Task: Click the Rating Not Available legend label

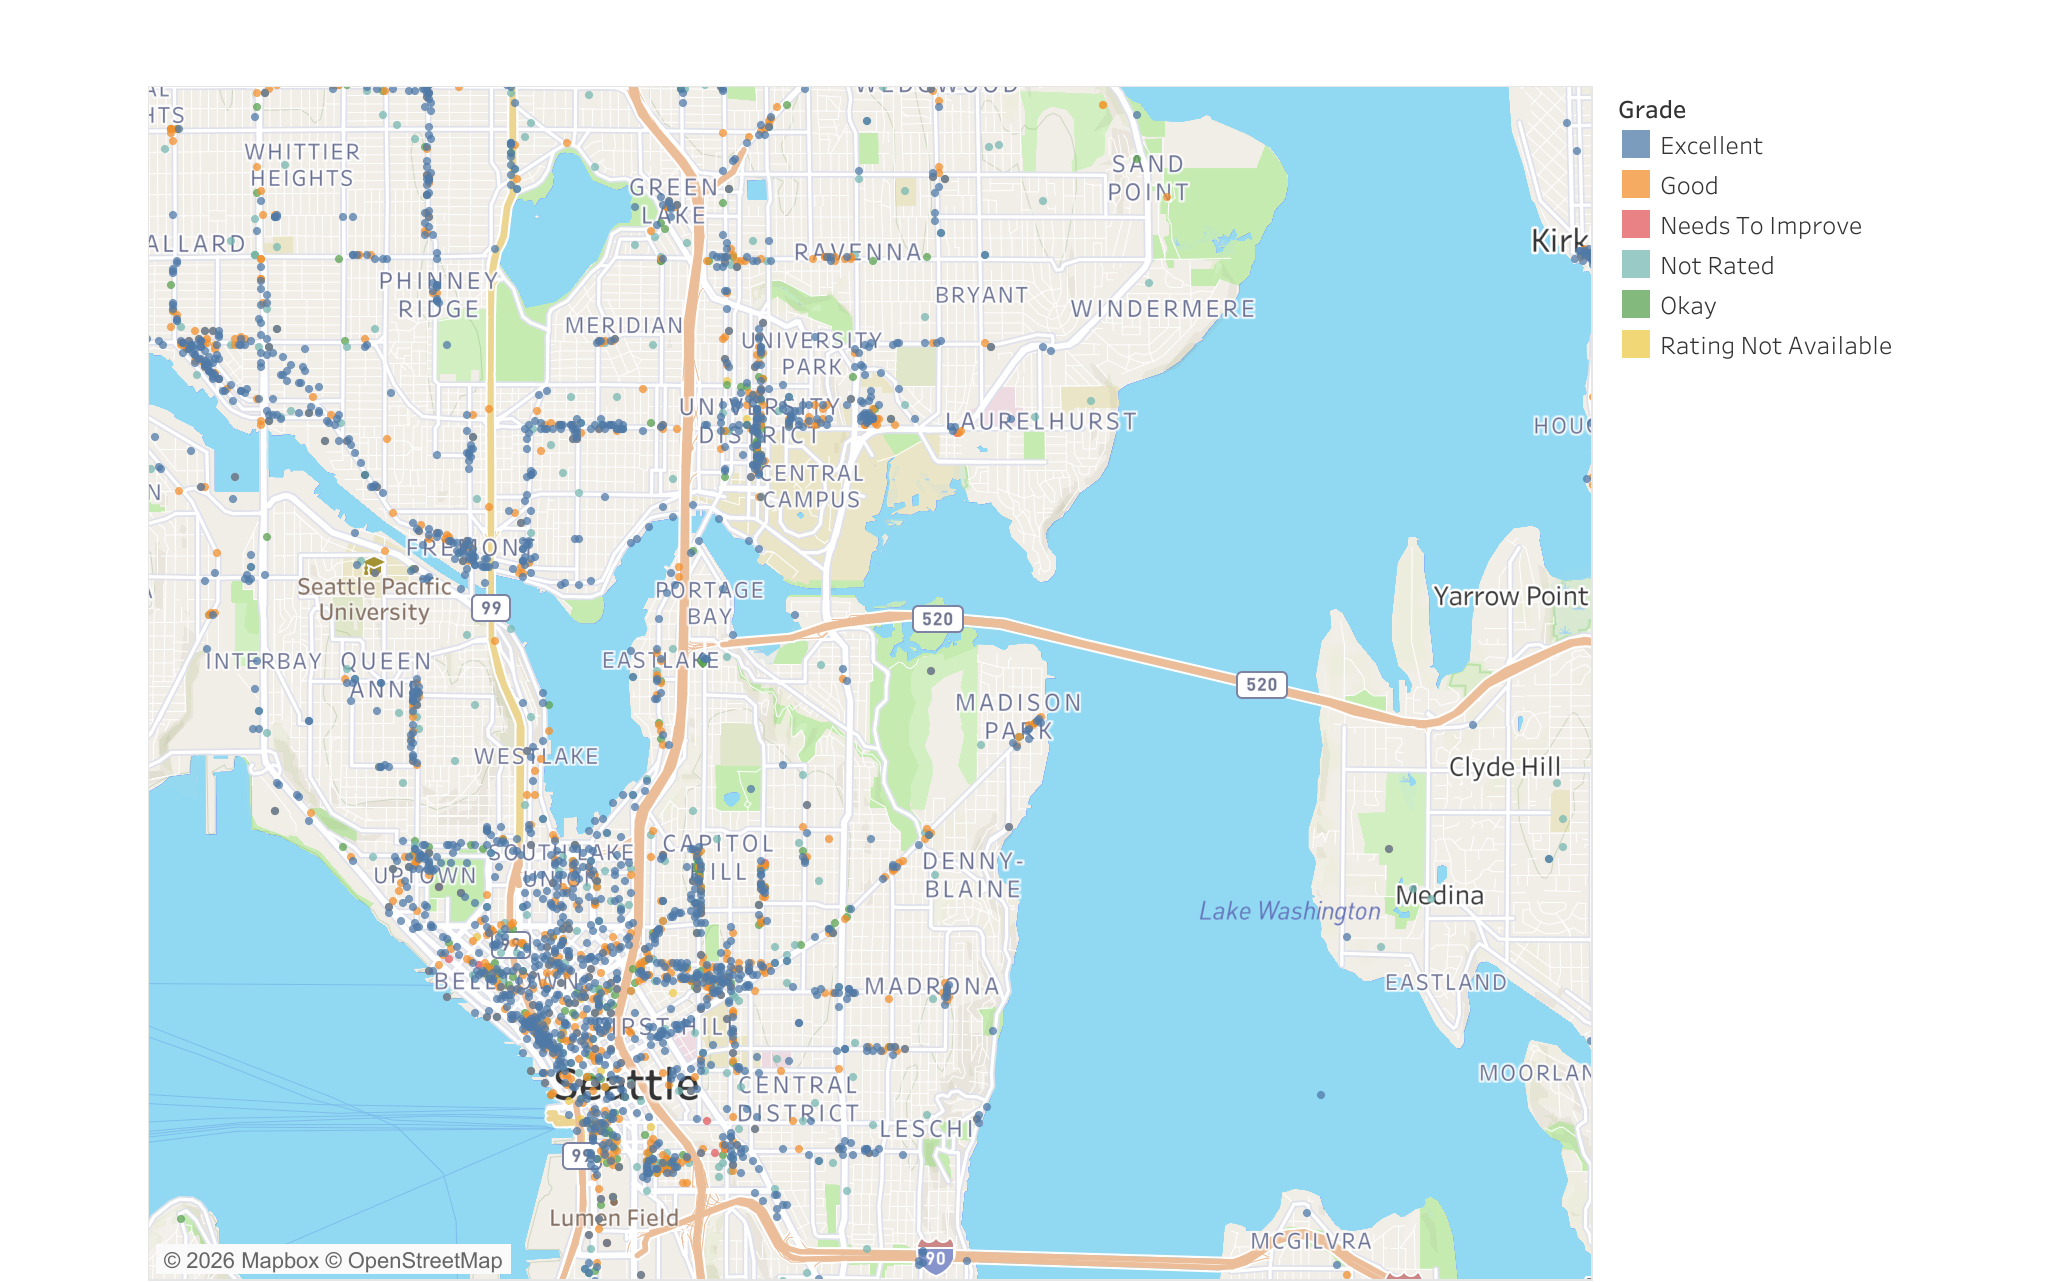Action: coord(1776,346)
